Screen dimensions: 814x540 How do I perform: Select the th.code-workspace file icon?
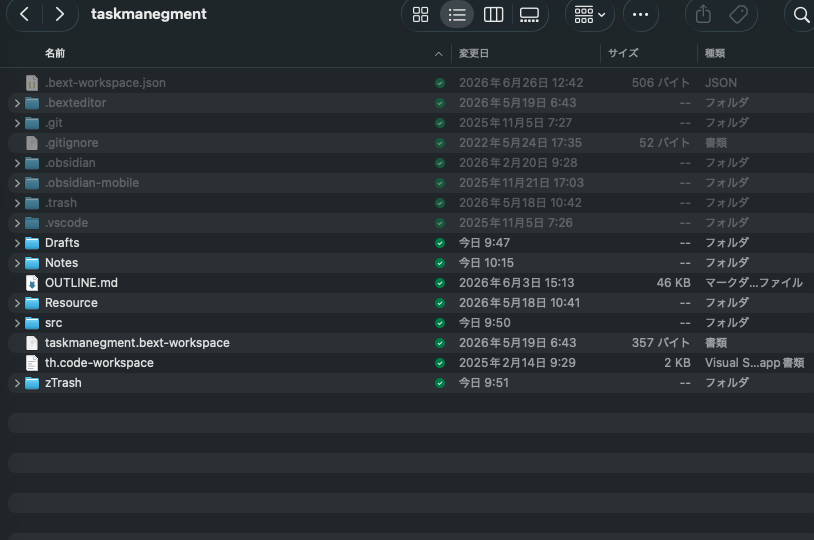pyautogui.click(x=32, y=363)
